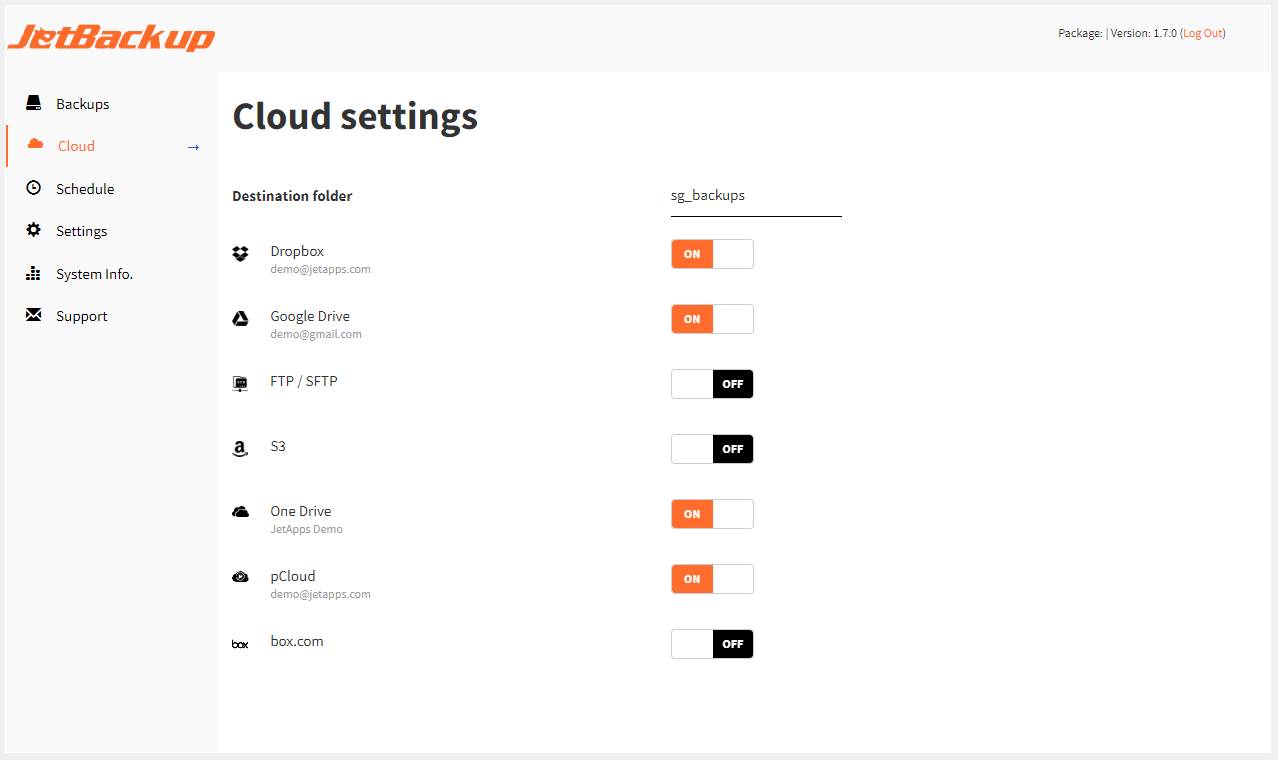Click the Google Drive service label
This screenshot has width=1278, height=760.
pos(310,316)
